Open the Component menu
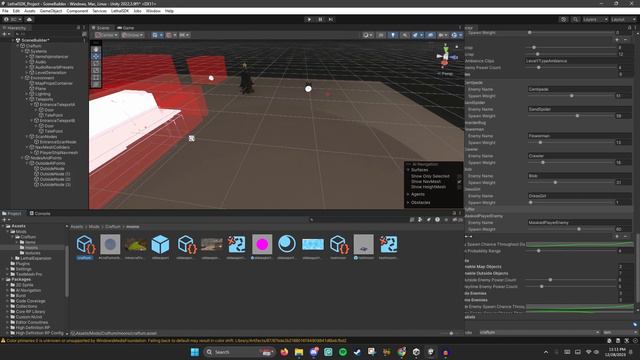Image resolution: width=640 pixels, height=360 pixels. (77, 11)
